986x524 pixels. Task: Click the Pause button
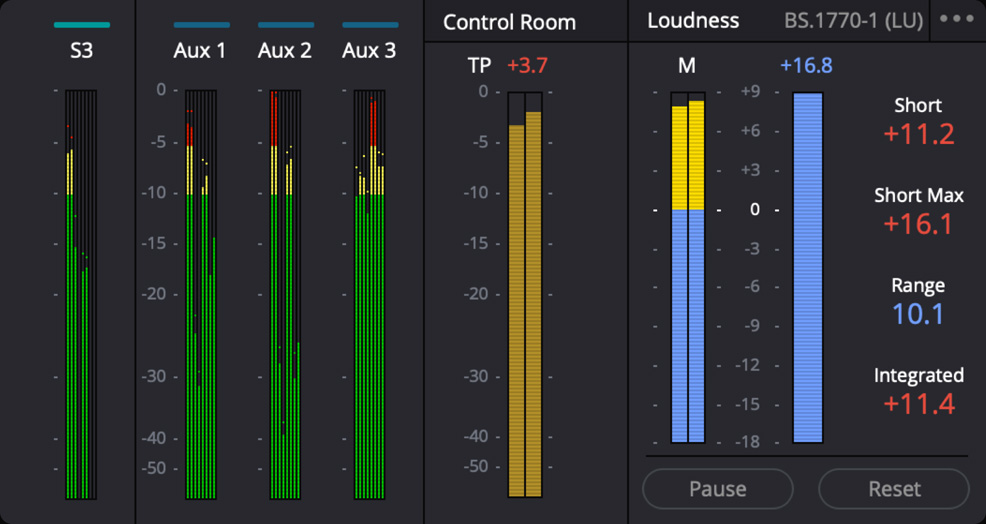click(717, 489)
